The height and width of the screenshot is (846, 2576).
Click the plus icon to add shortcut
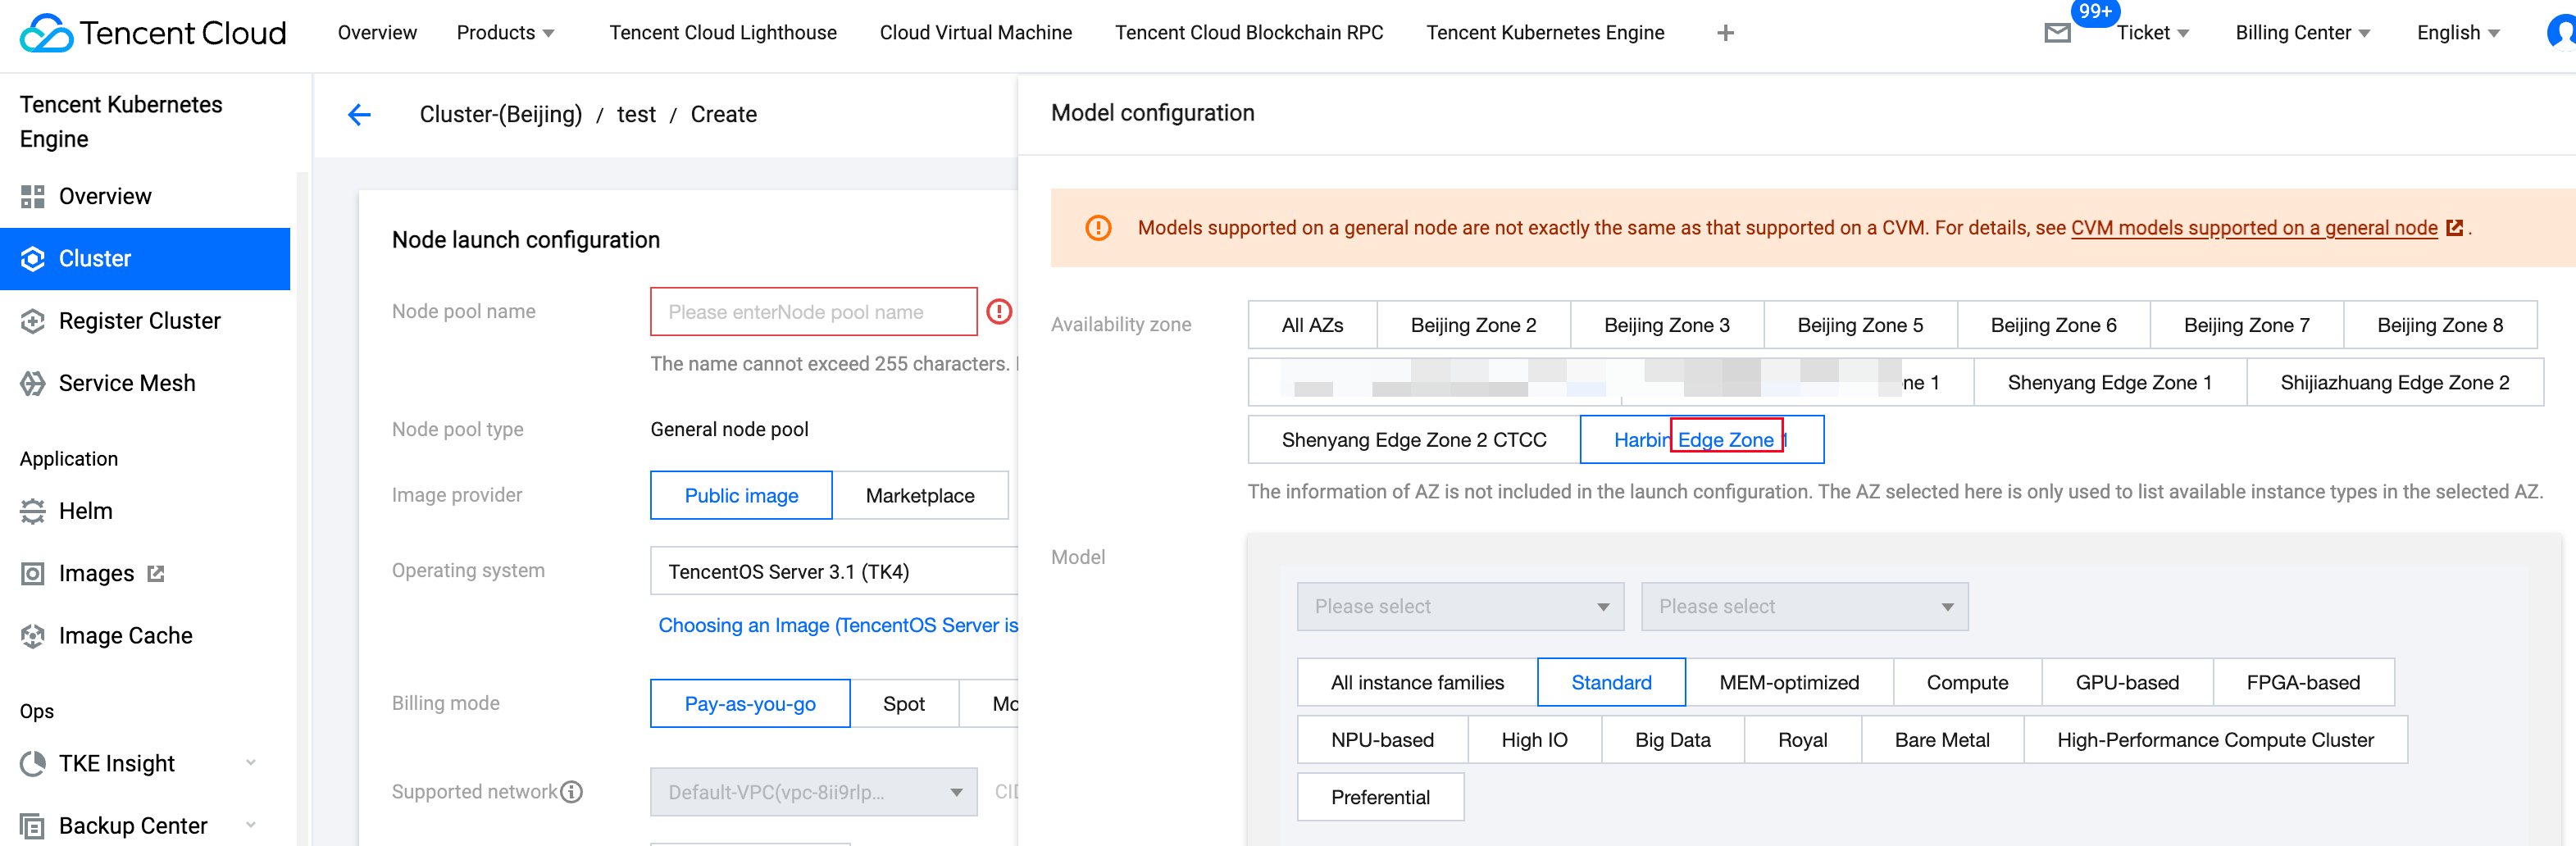[x=1725, y=33]
